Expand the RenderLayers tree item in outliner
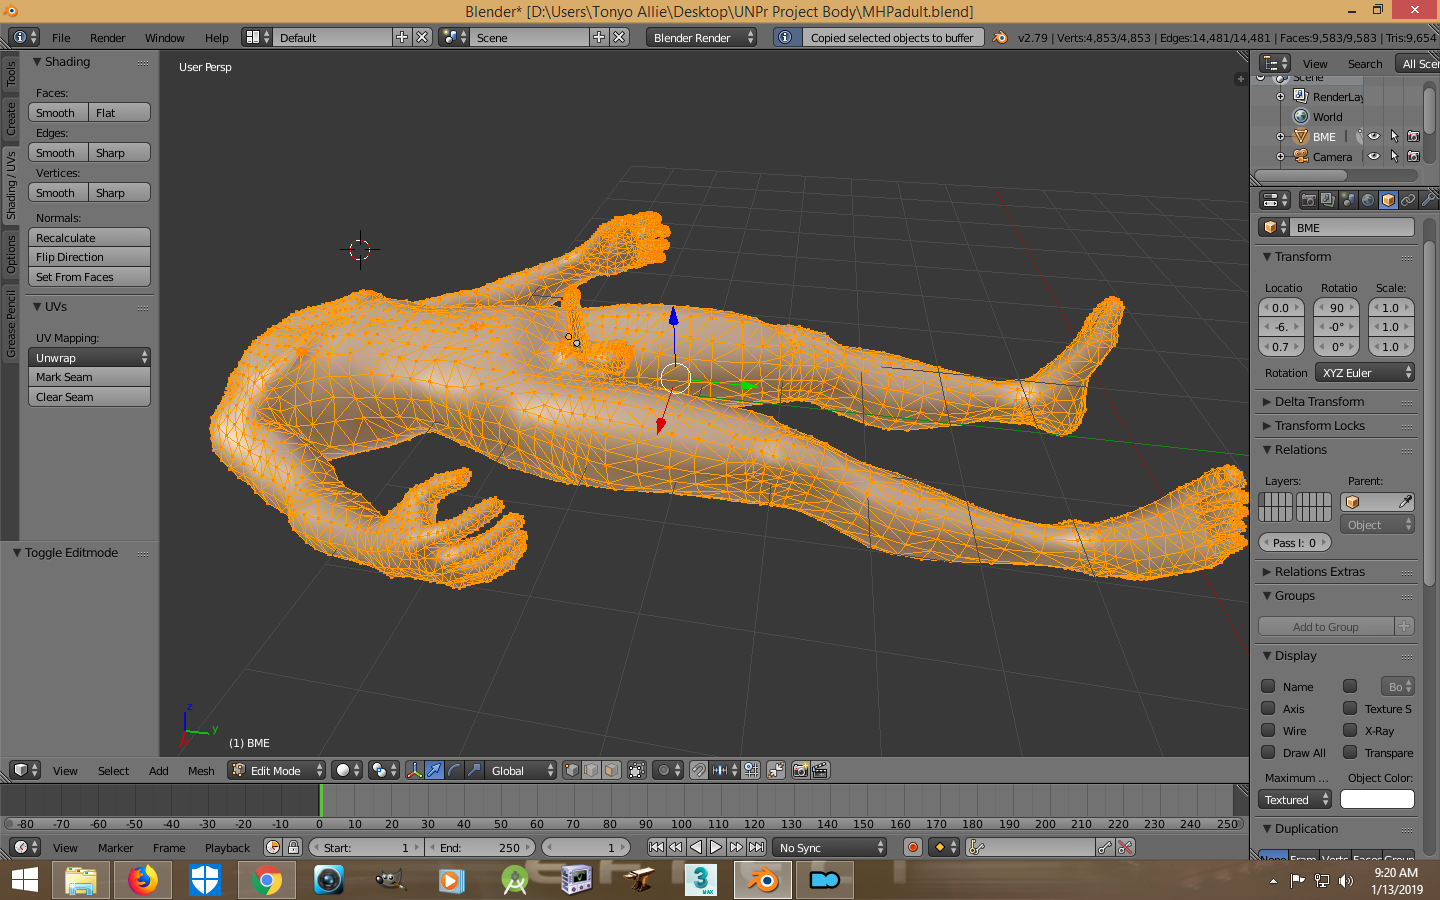 click(x=1280, y=97)
